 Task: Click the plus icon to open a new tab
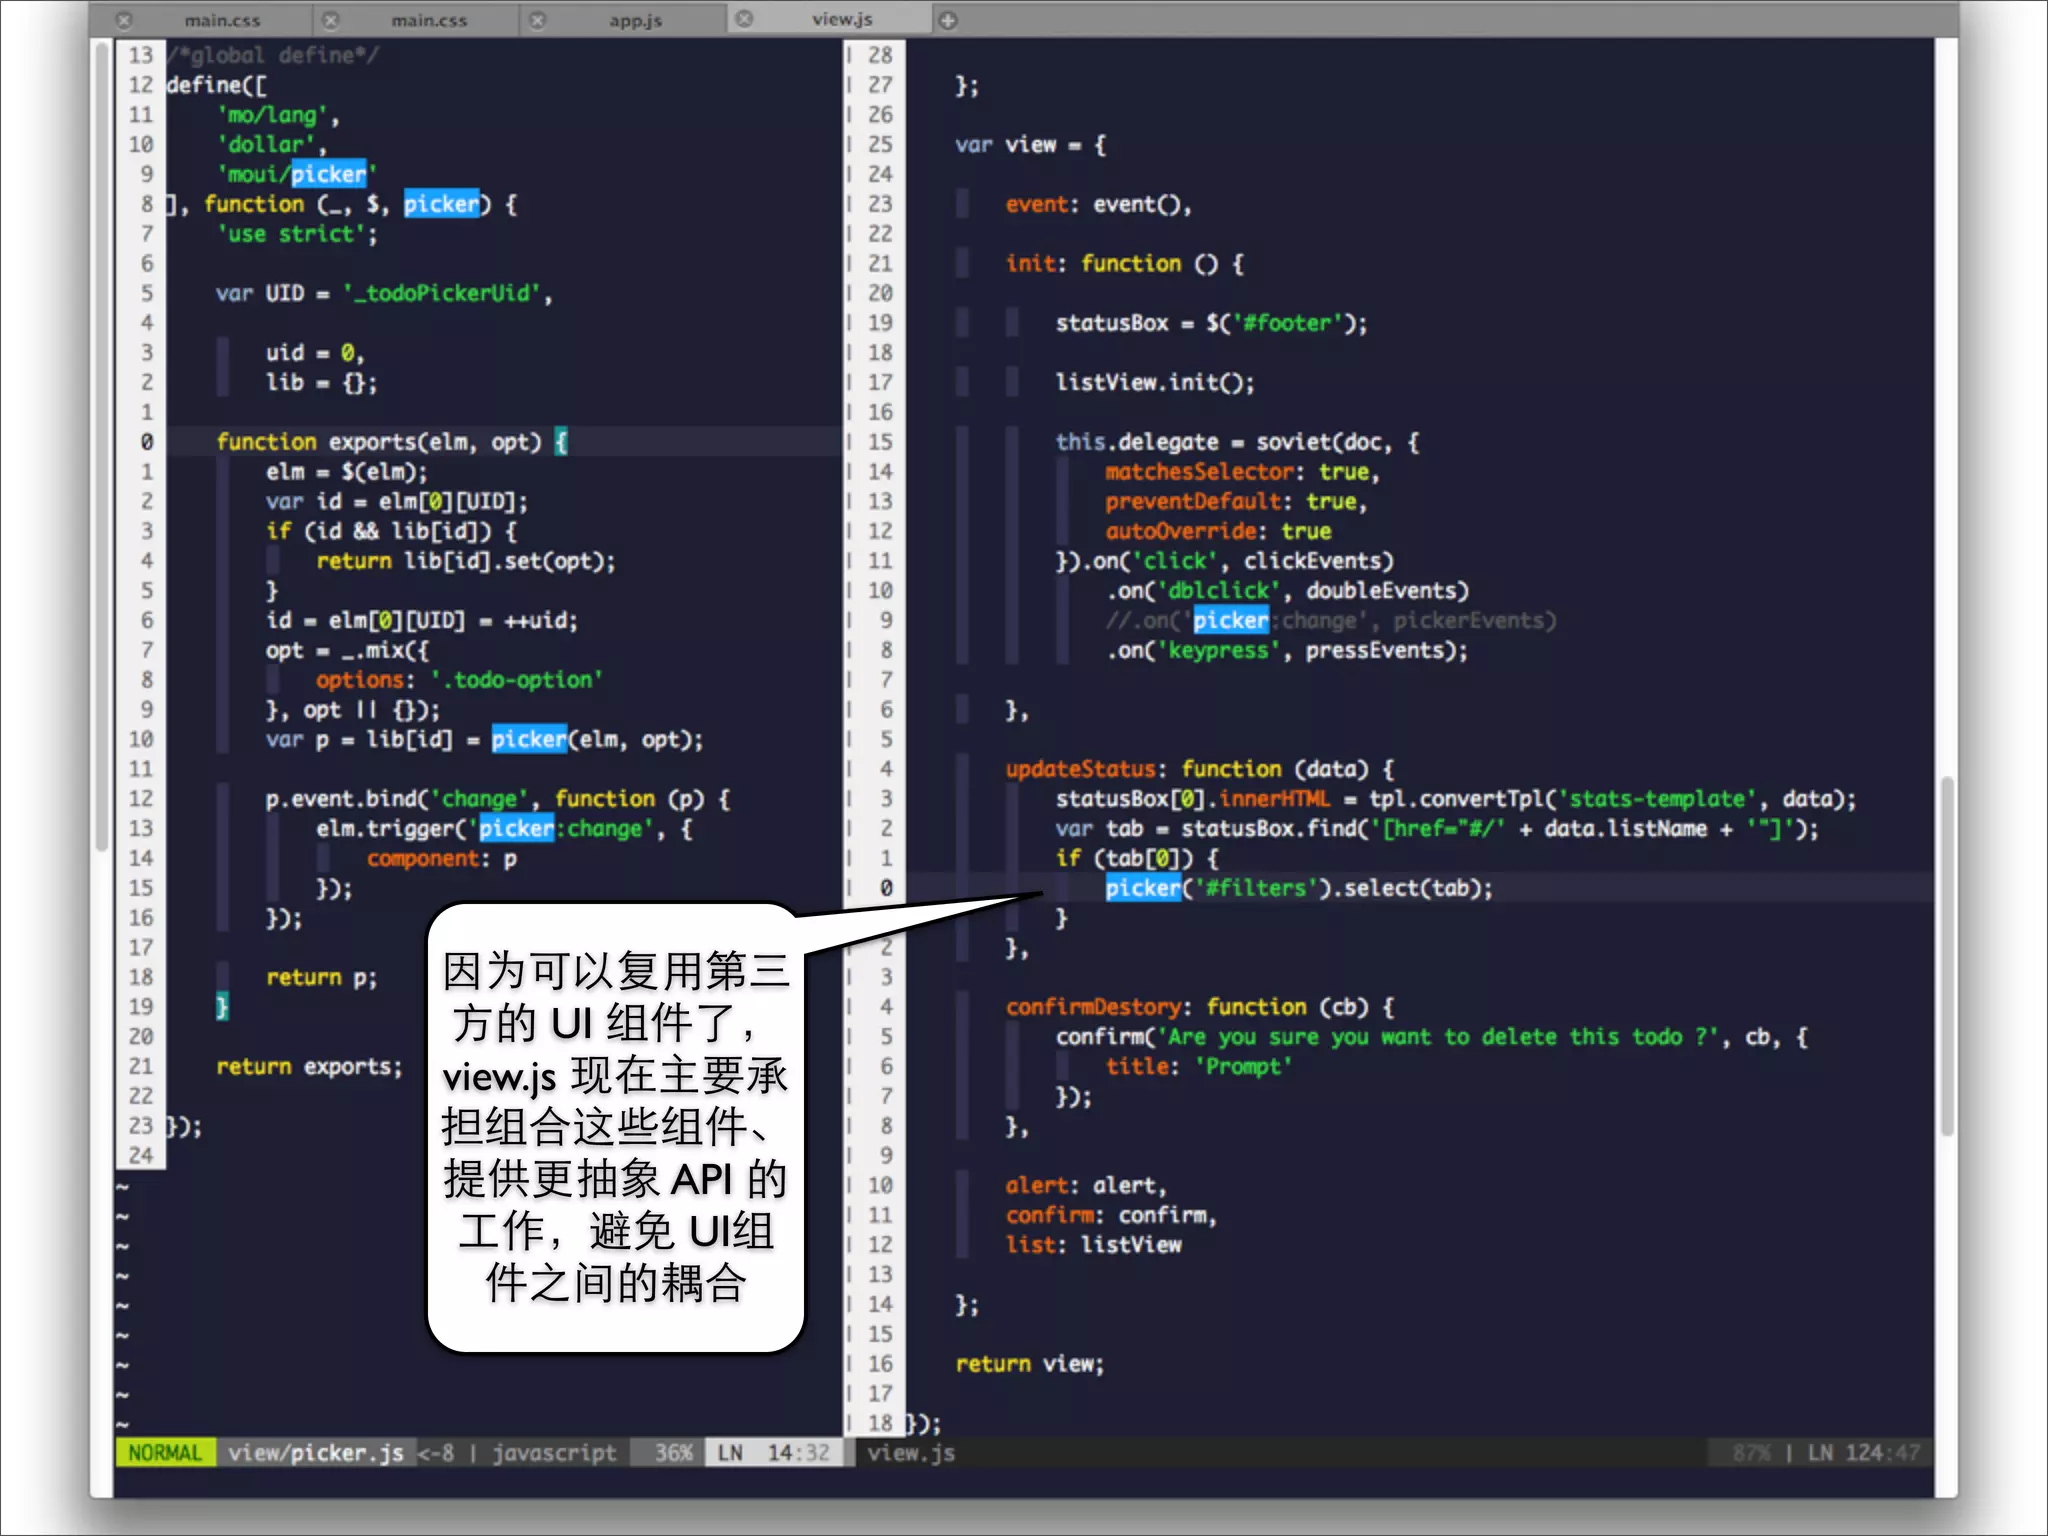point(948,20)
